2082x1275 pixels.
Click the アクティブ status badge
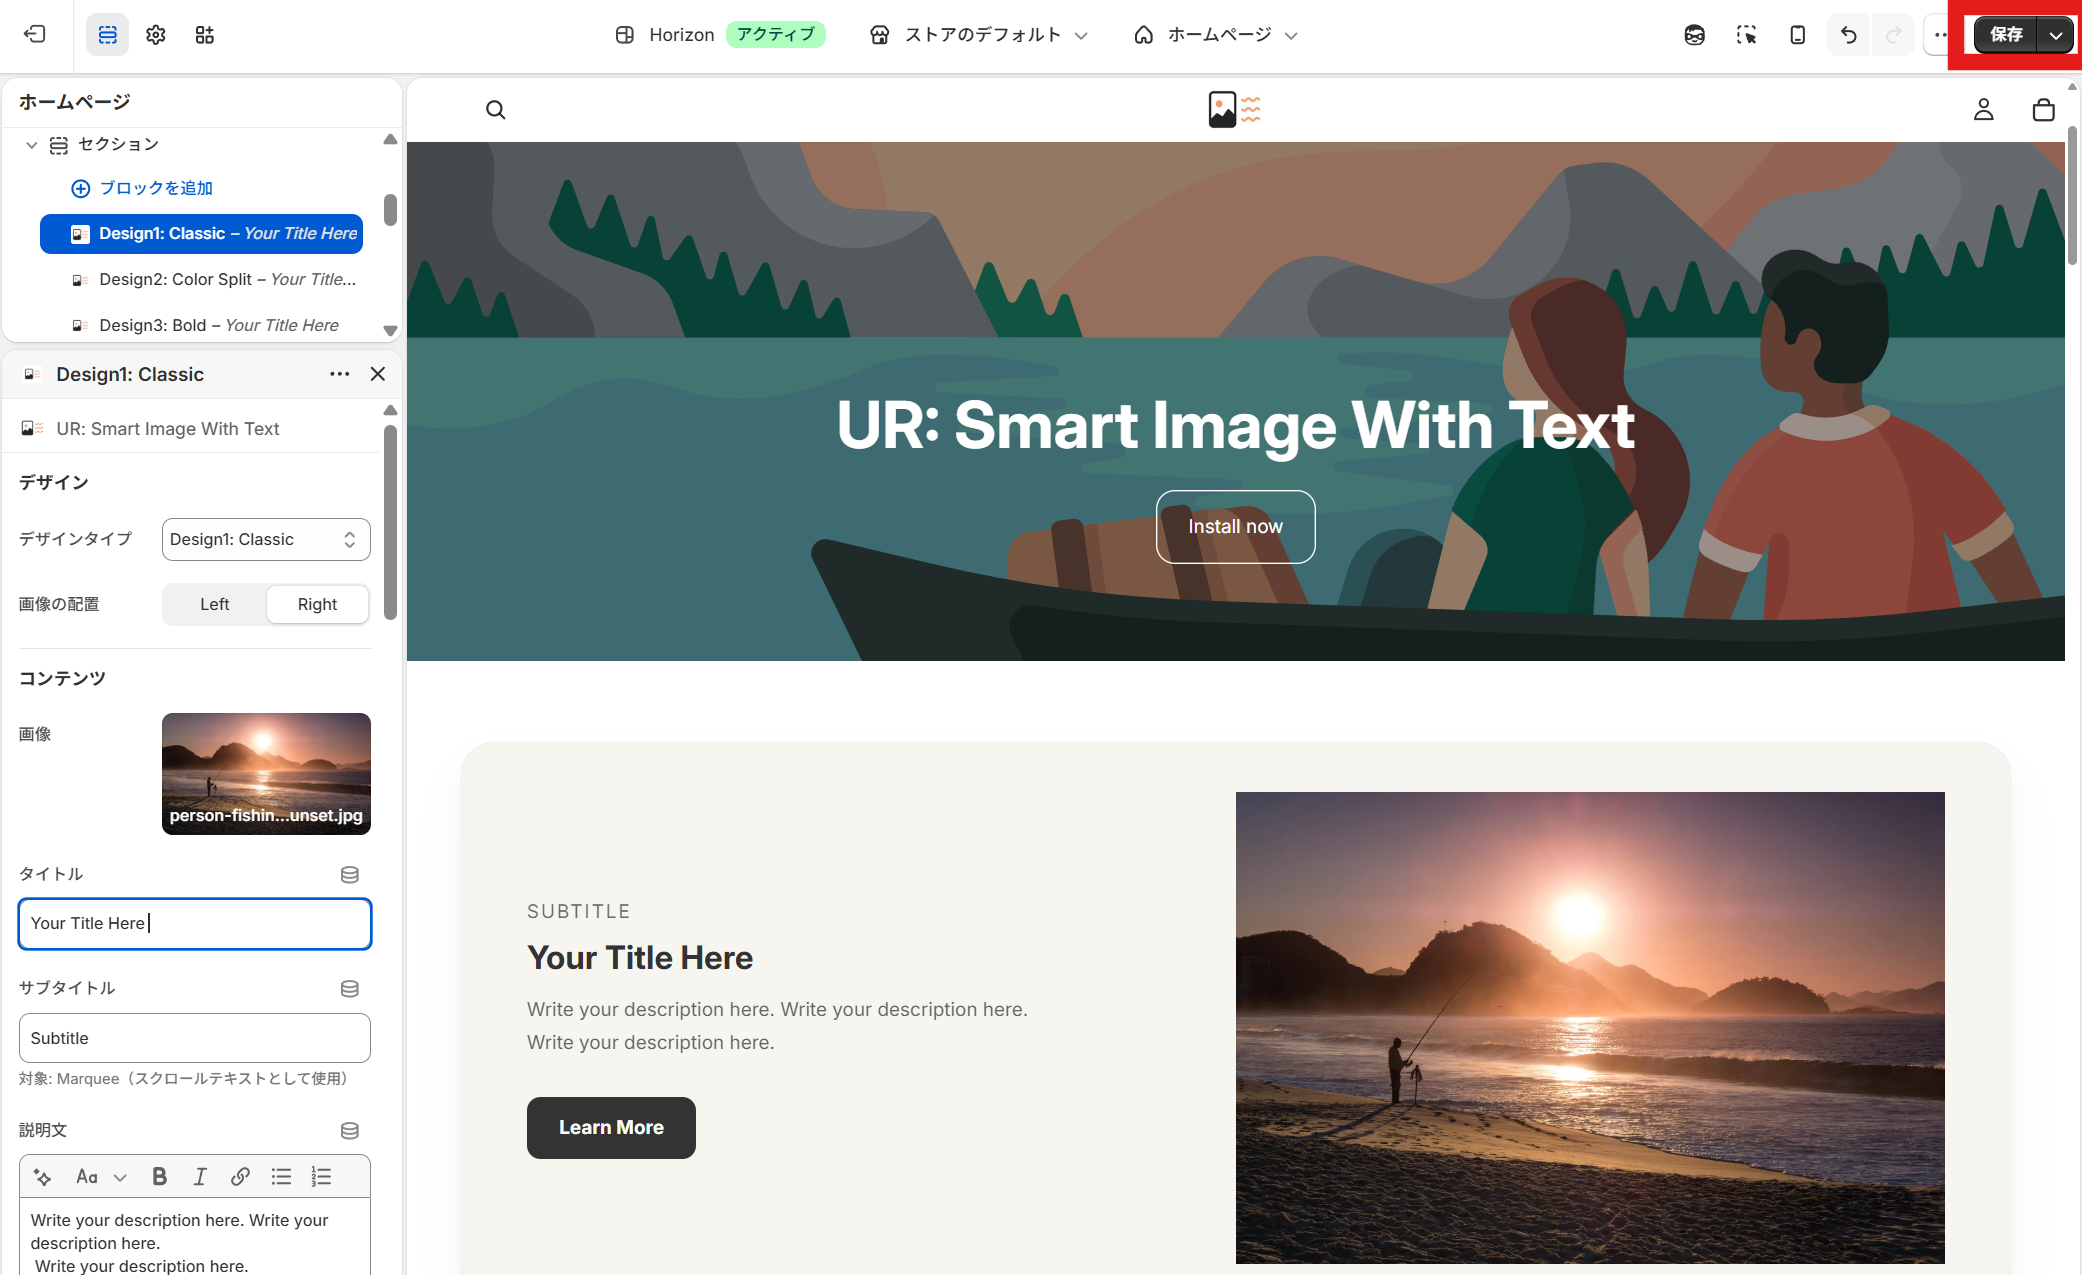tap(775, 35)
